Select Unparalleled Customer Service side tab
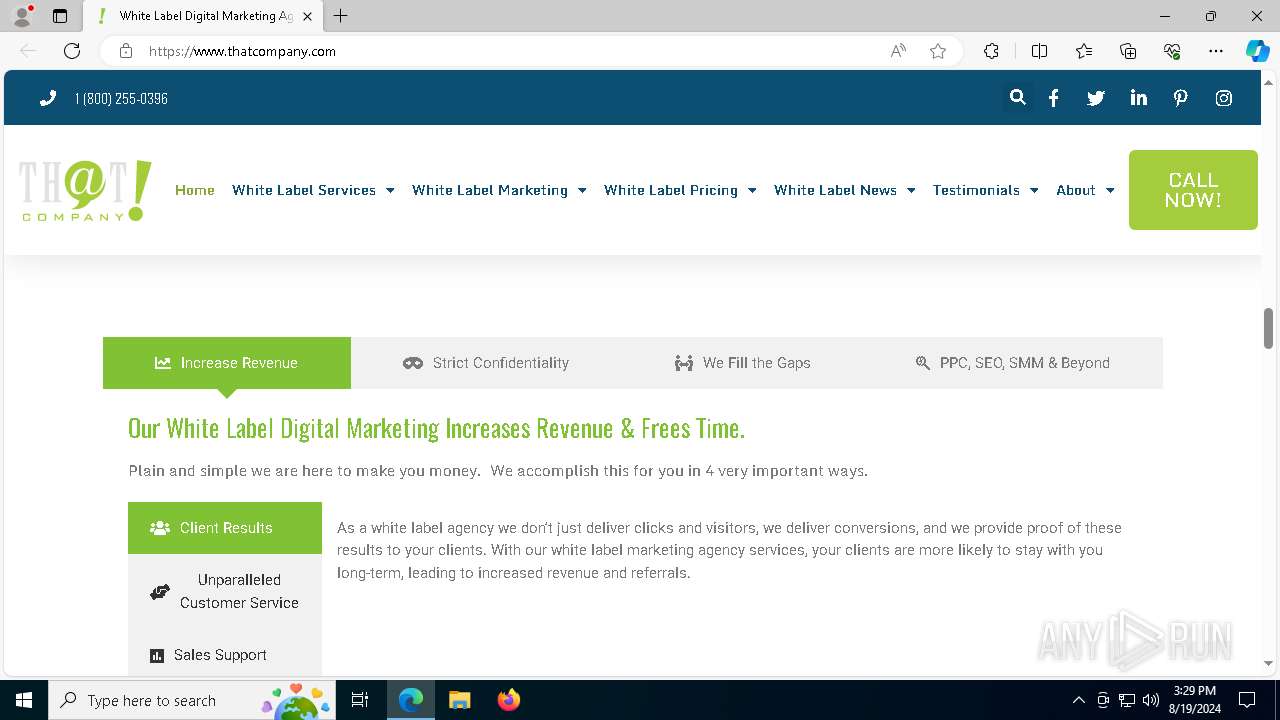The image size is (1280, 720). point(225,591)
